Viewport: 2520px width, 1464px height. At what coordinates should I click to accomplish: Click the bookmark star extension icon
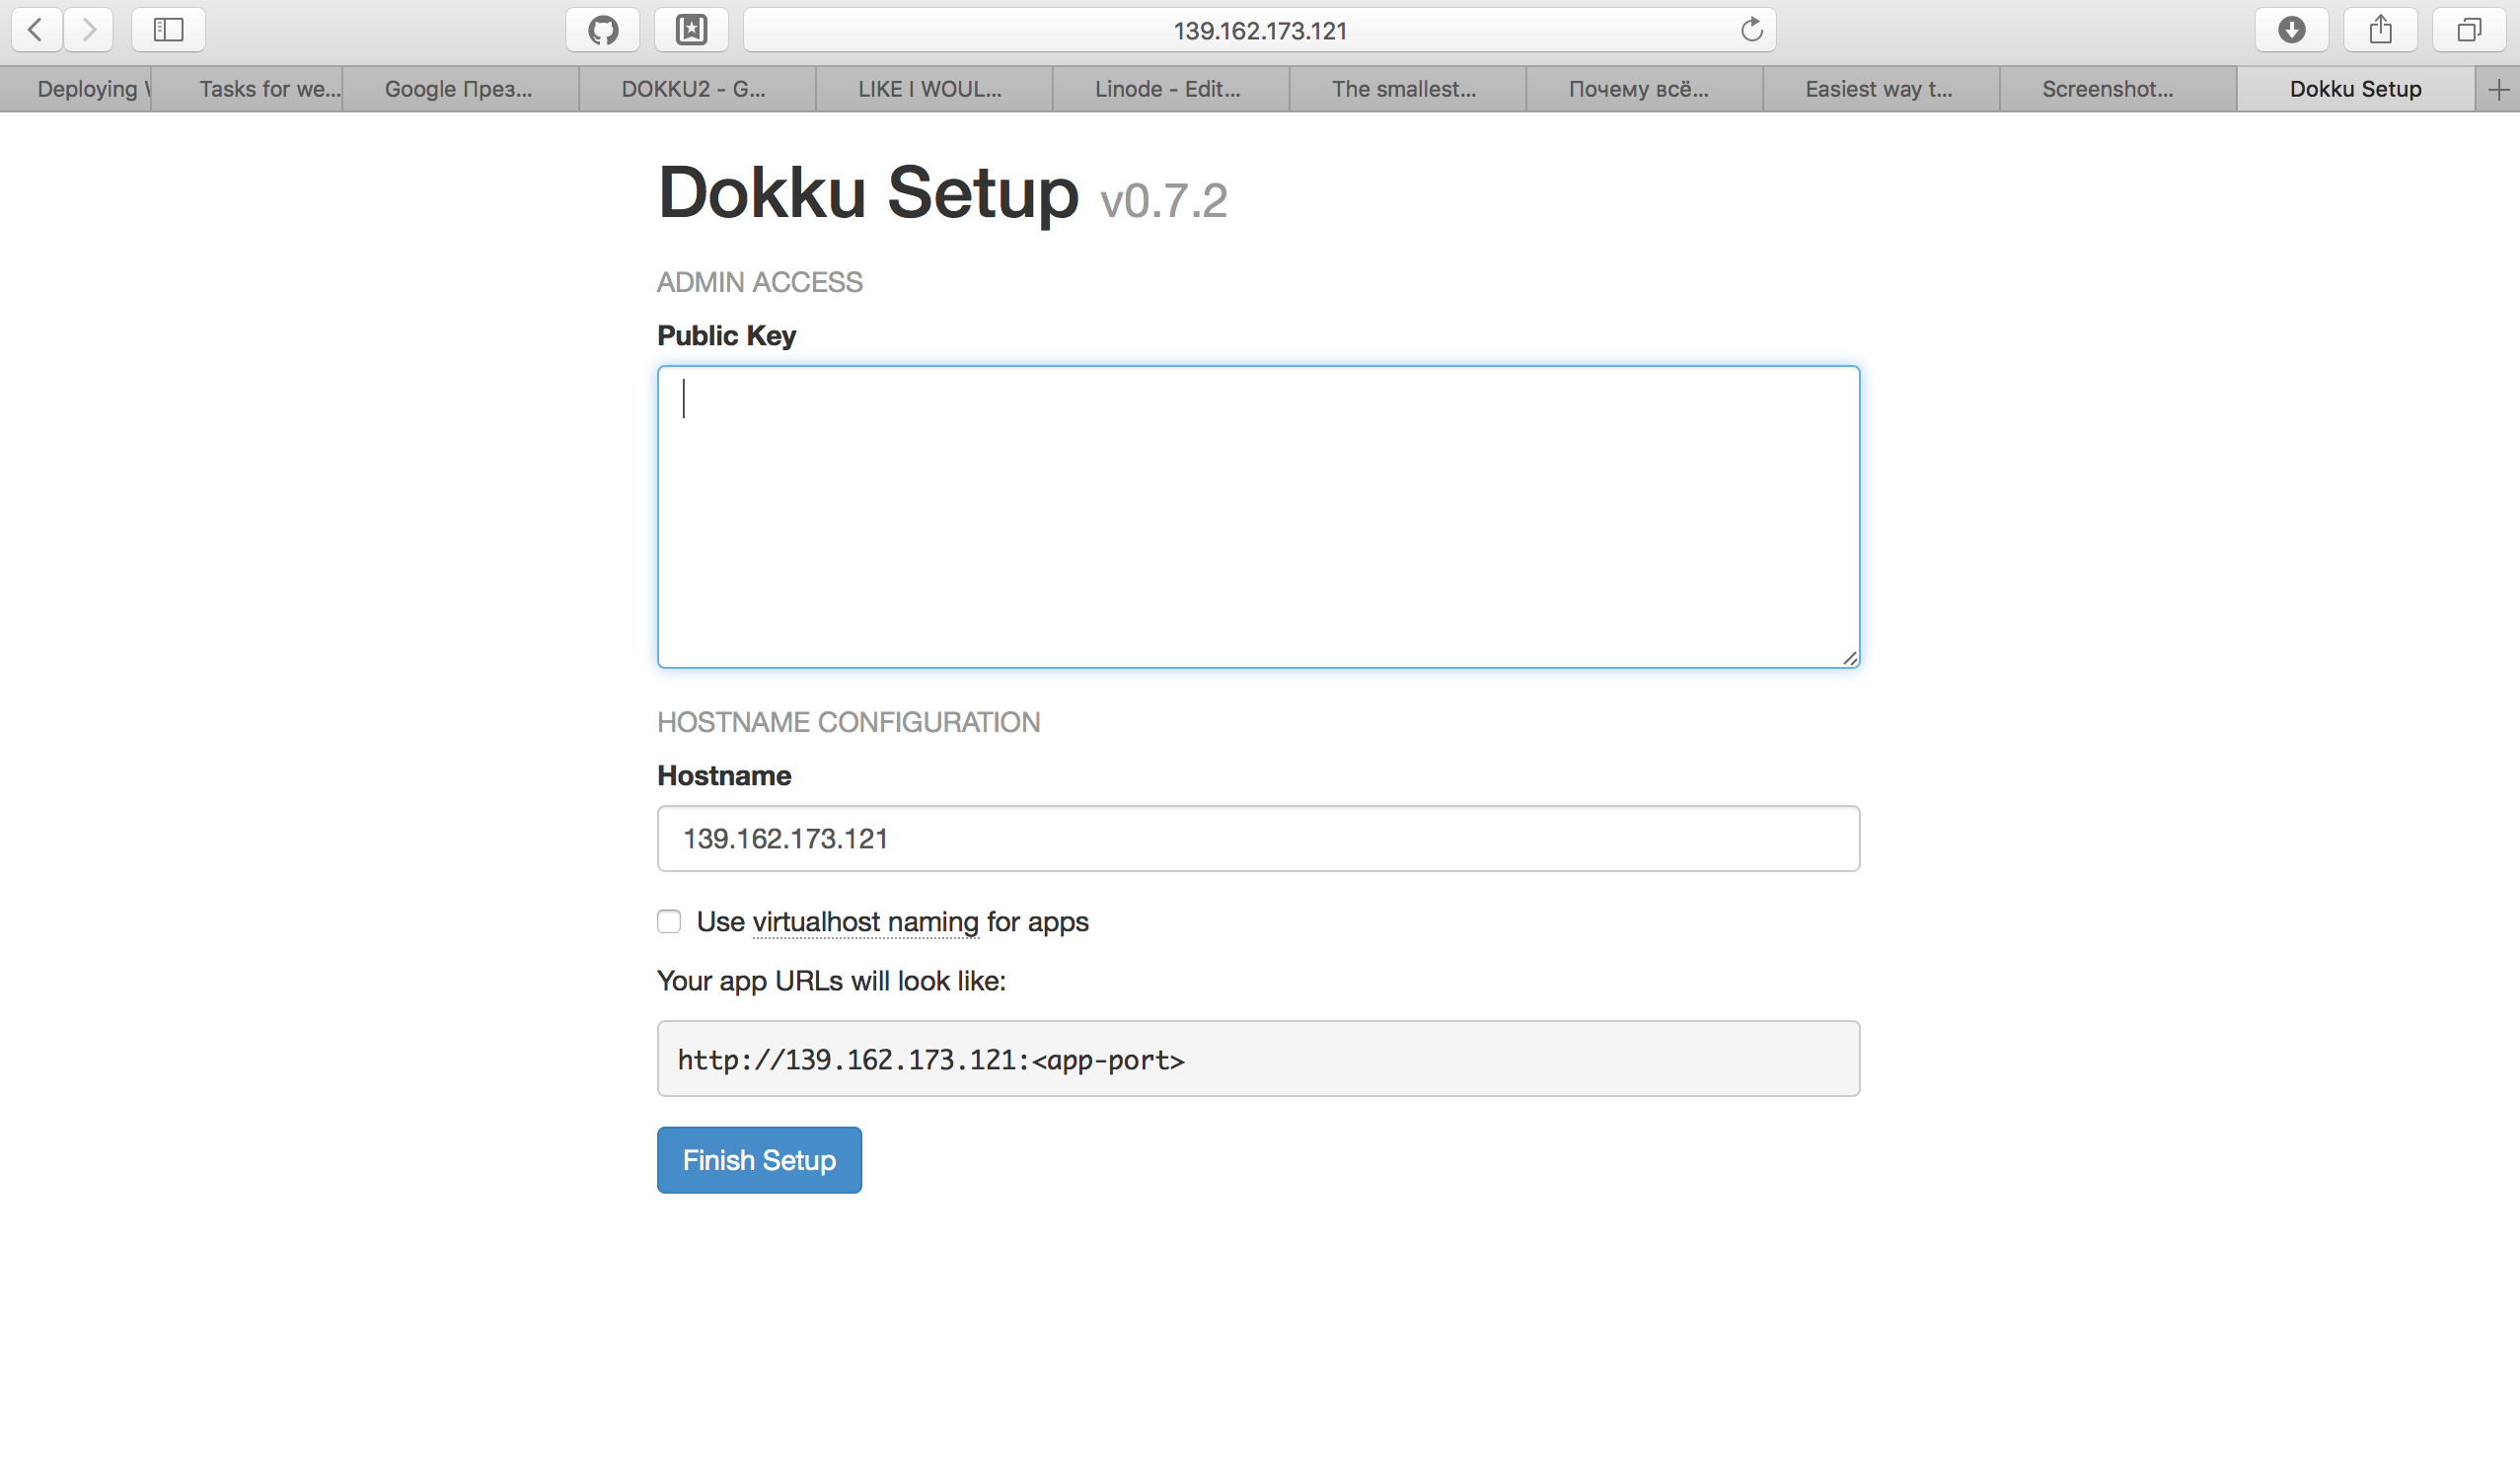[691, 30]
